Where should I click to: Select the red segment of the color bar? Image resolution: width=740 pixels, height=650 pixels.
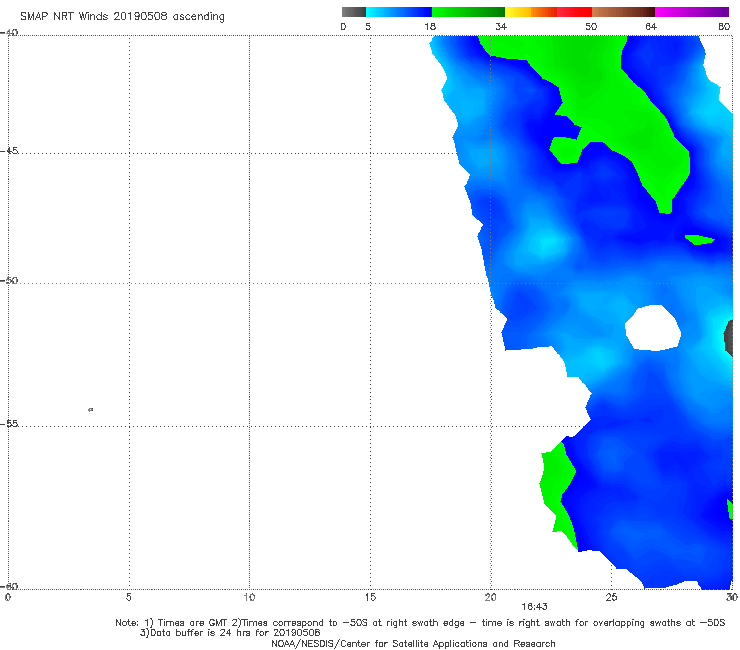coord(574,12)
